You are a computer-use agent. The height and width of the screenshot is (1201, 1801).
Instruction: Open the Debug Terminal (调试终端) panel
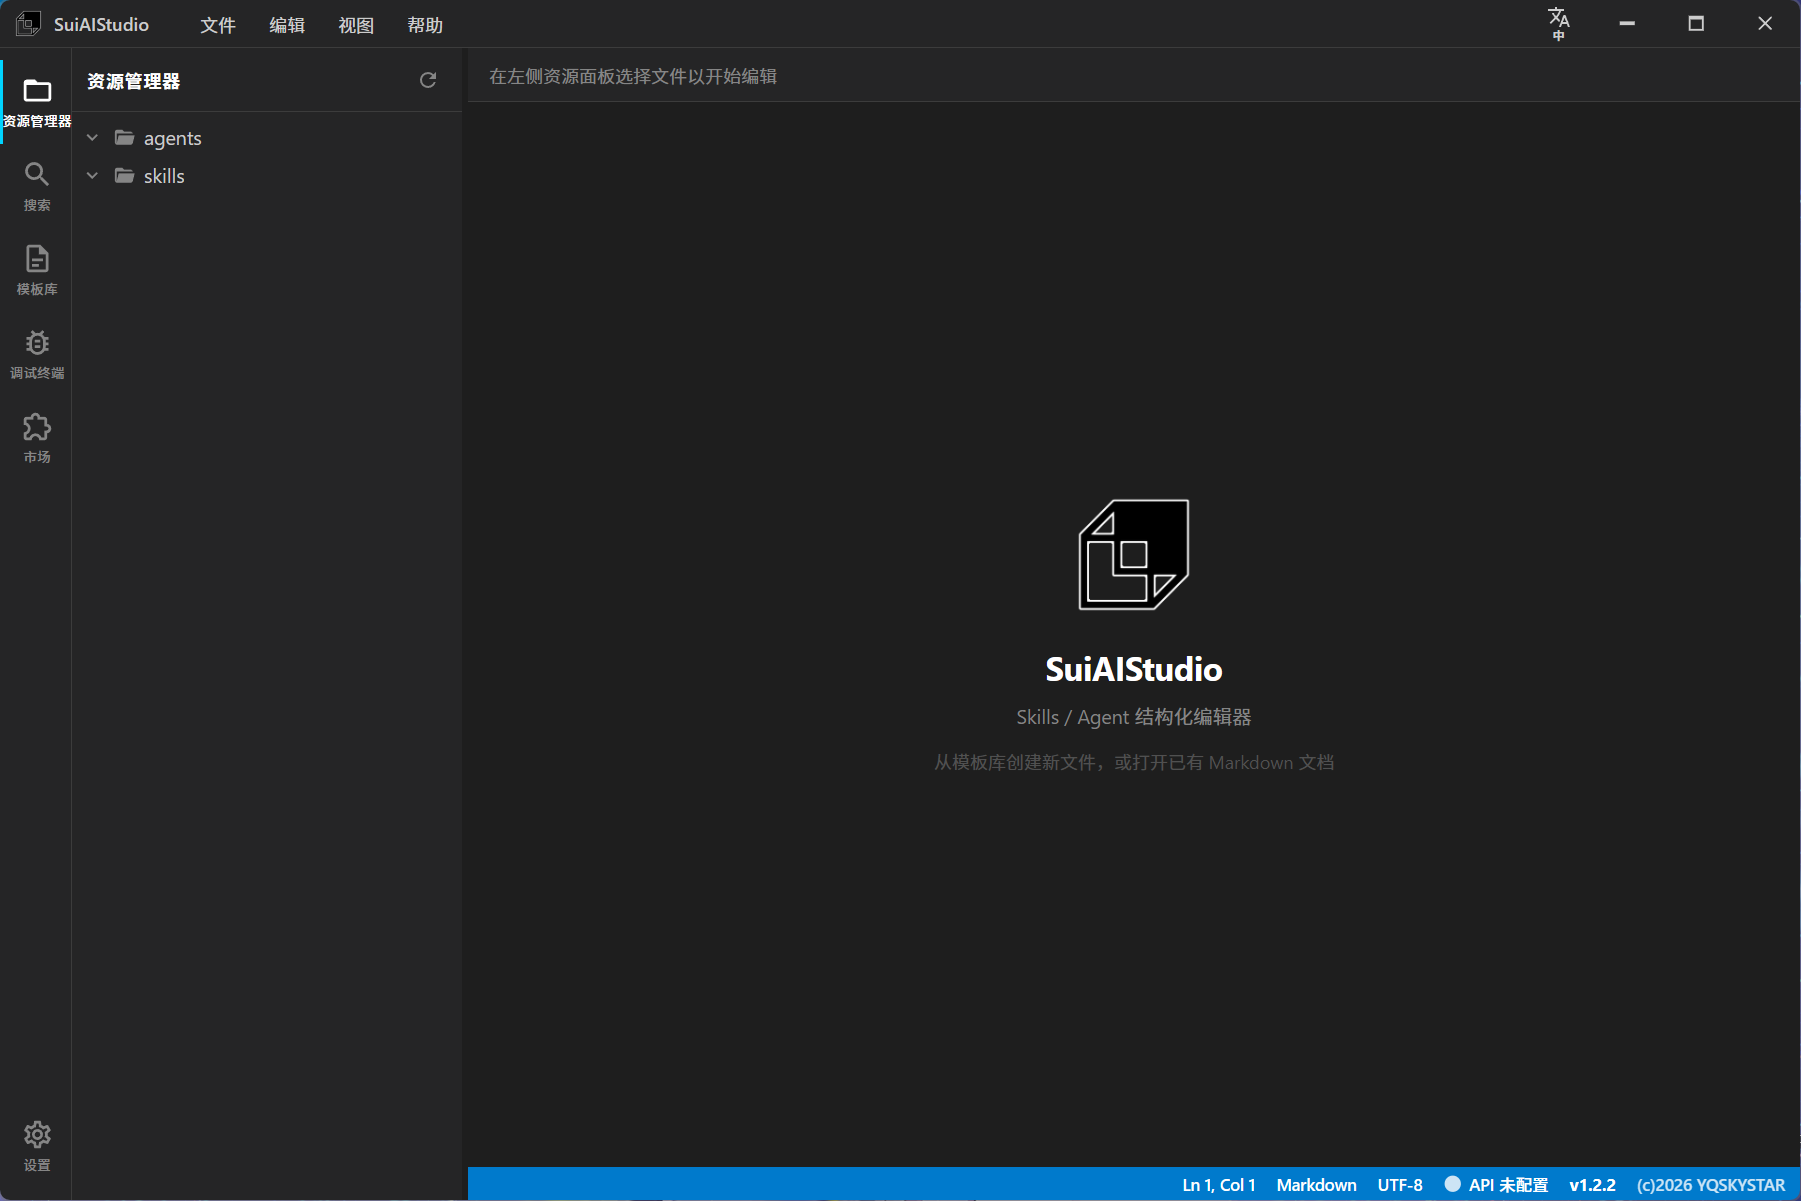[37, 355]
